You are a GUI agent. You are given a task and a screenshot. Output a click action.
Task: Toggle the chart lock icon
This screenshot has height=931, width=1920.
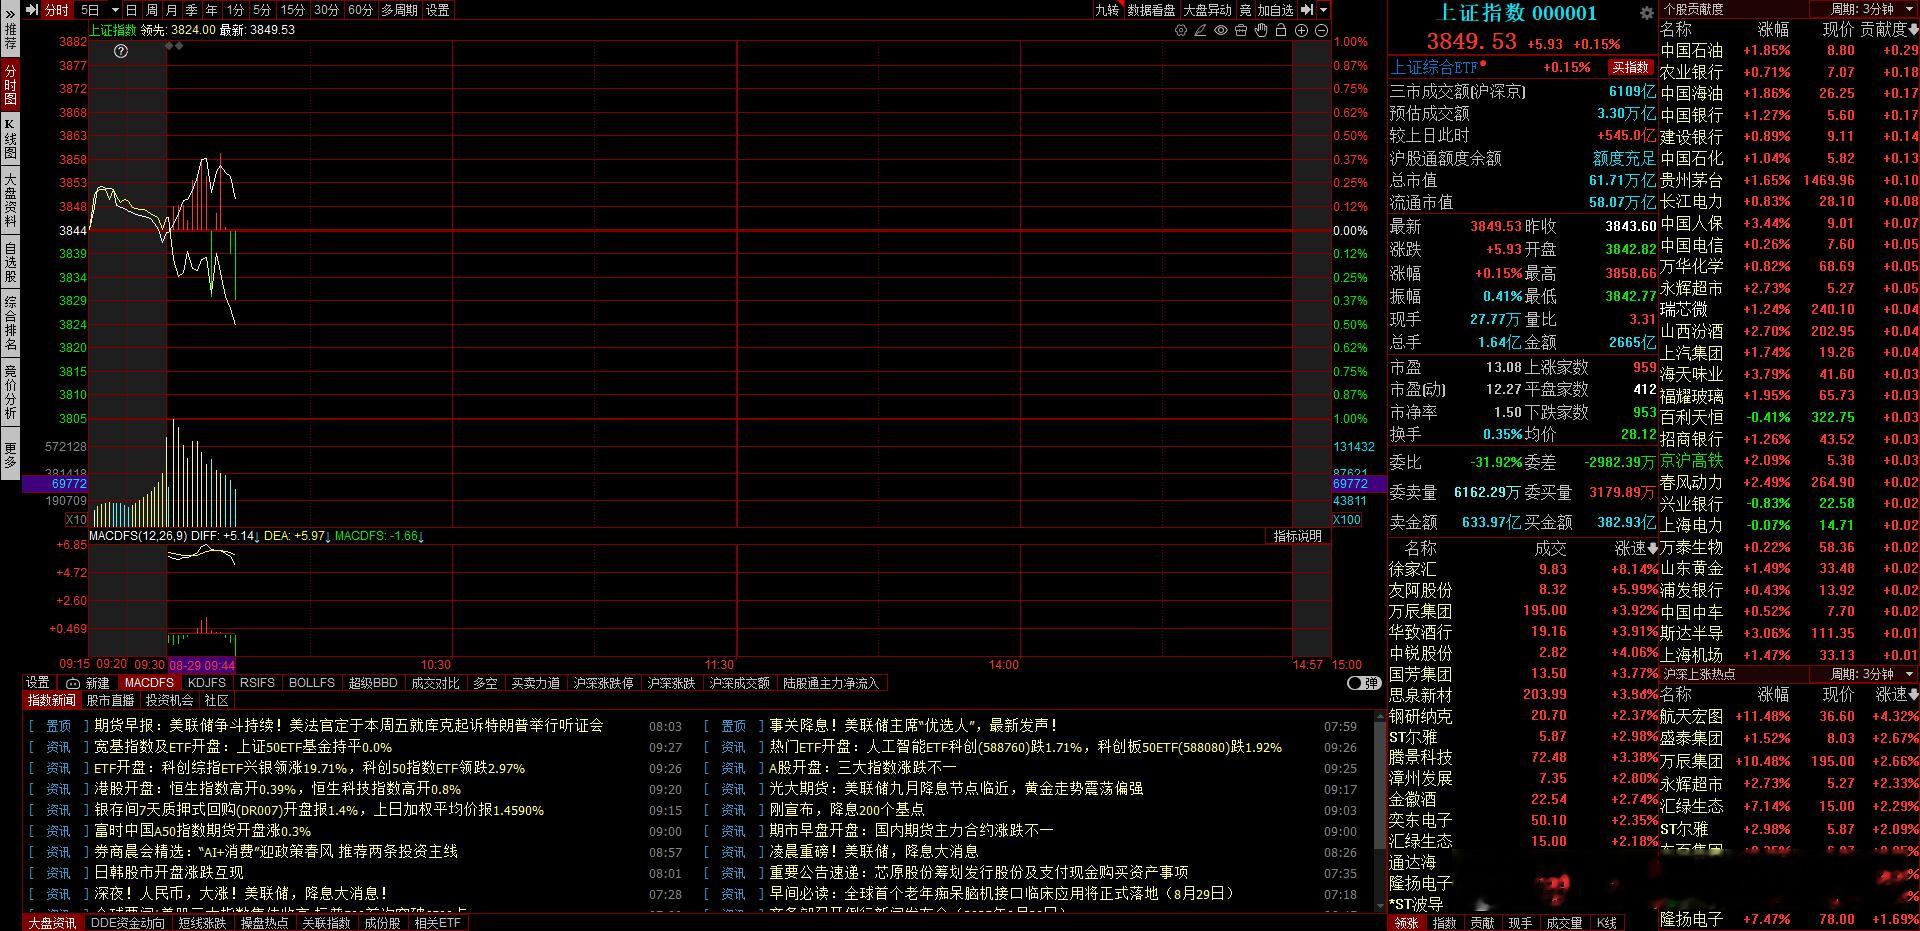click(x=1281, y=31)
